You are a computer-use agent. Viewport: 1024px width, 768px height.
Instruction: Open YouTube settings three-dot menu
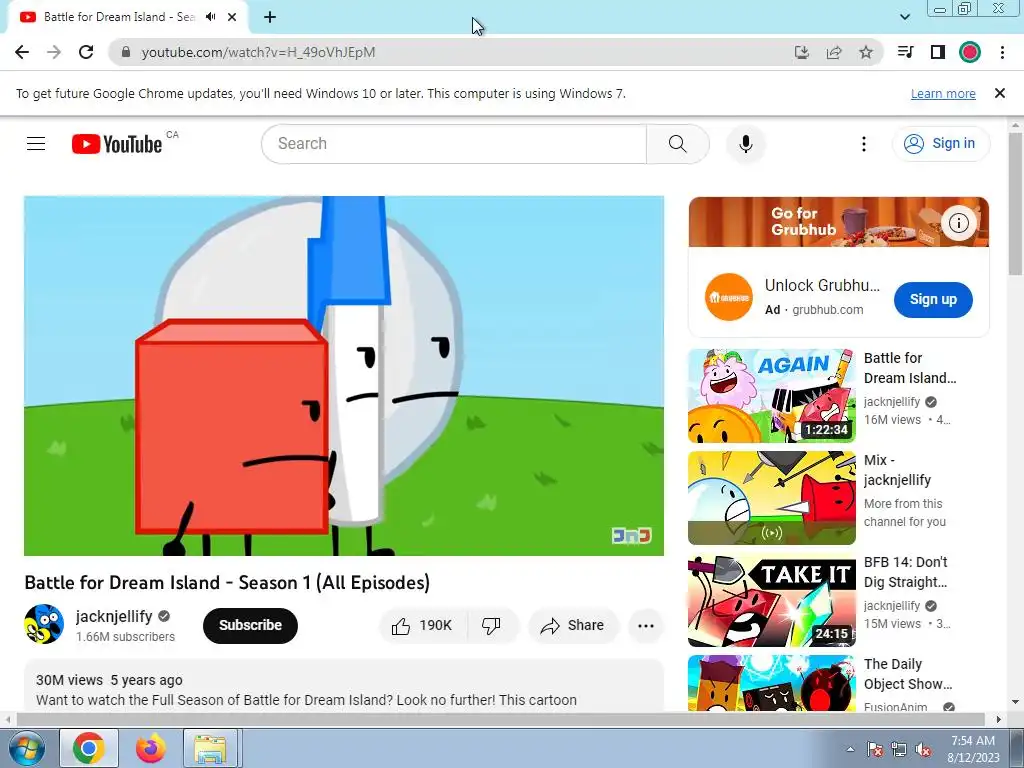point(863,144)
